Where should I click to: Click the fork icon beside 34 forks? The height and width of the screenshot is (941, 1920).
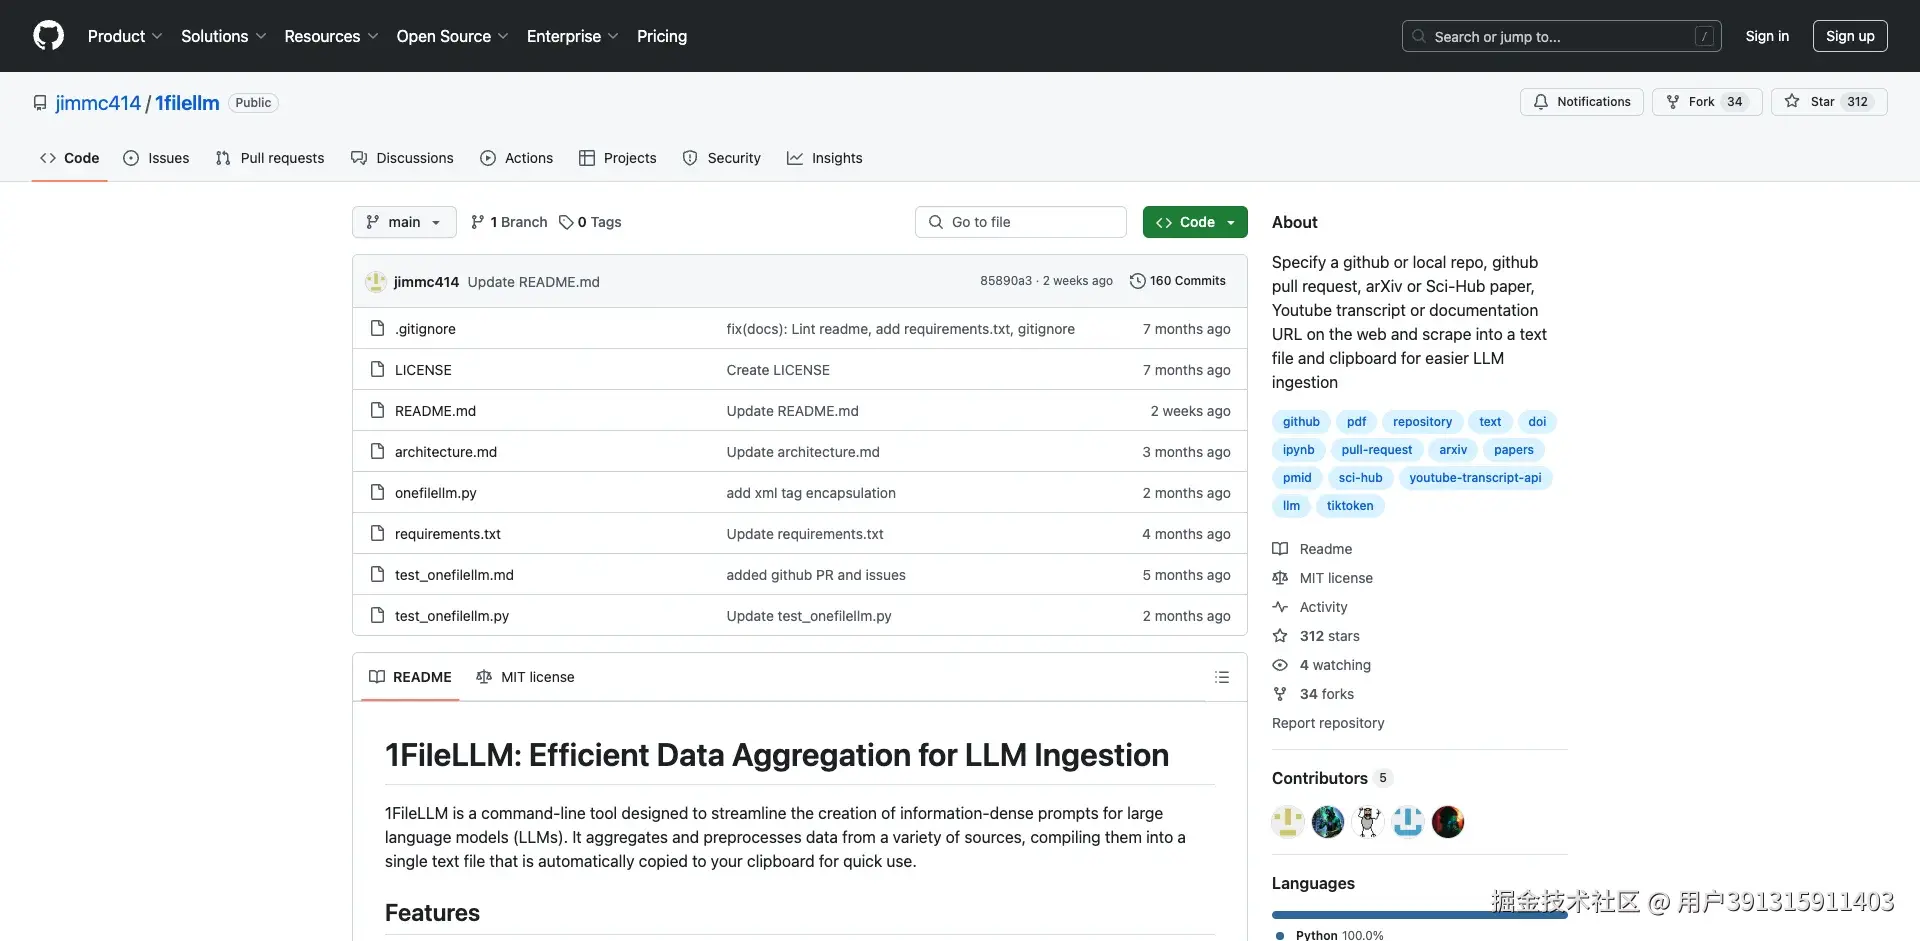1280,694
